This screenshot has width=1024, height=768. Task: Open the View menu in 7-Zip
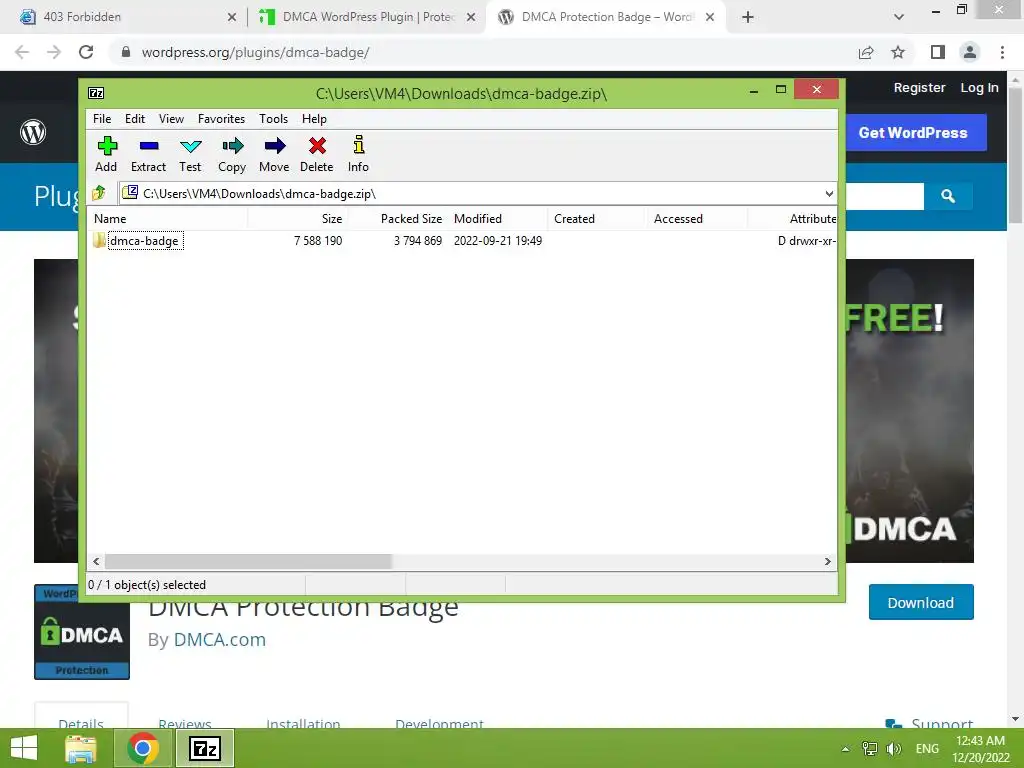171,119
